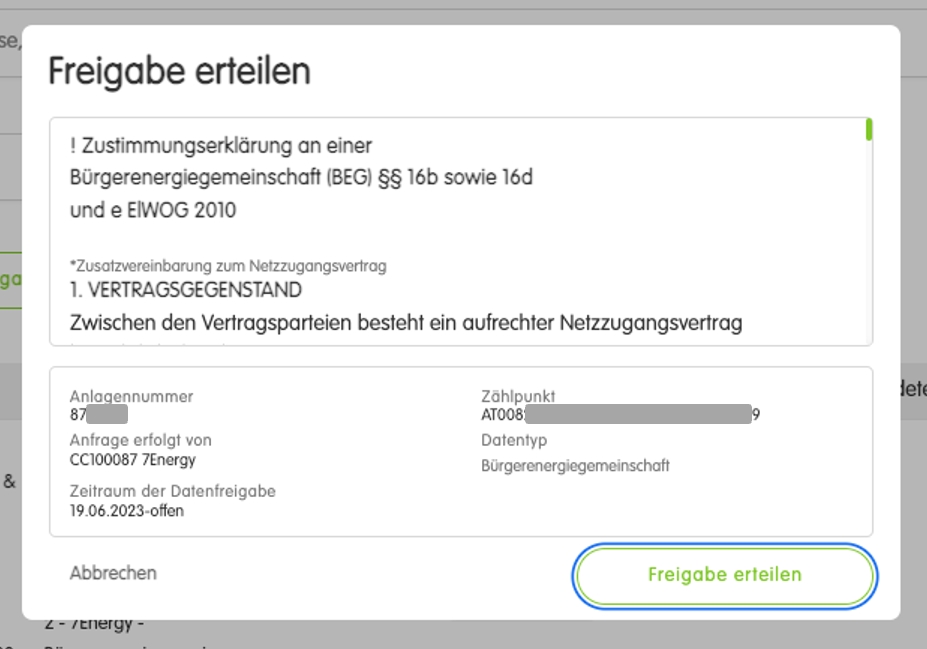This screenshot has height=649, width=927.
Task: Click the Anlagennummer label
Action: 131,396
